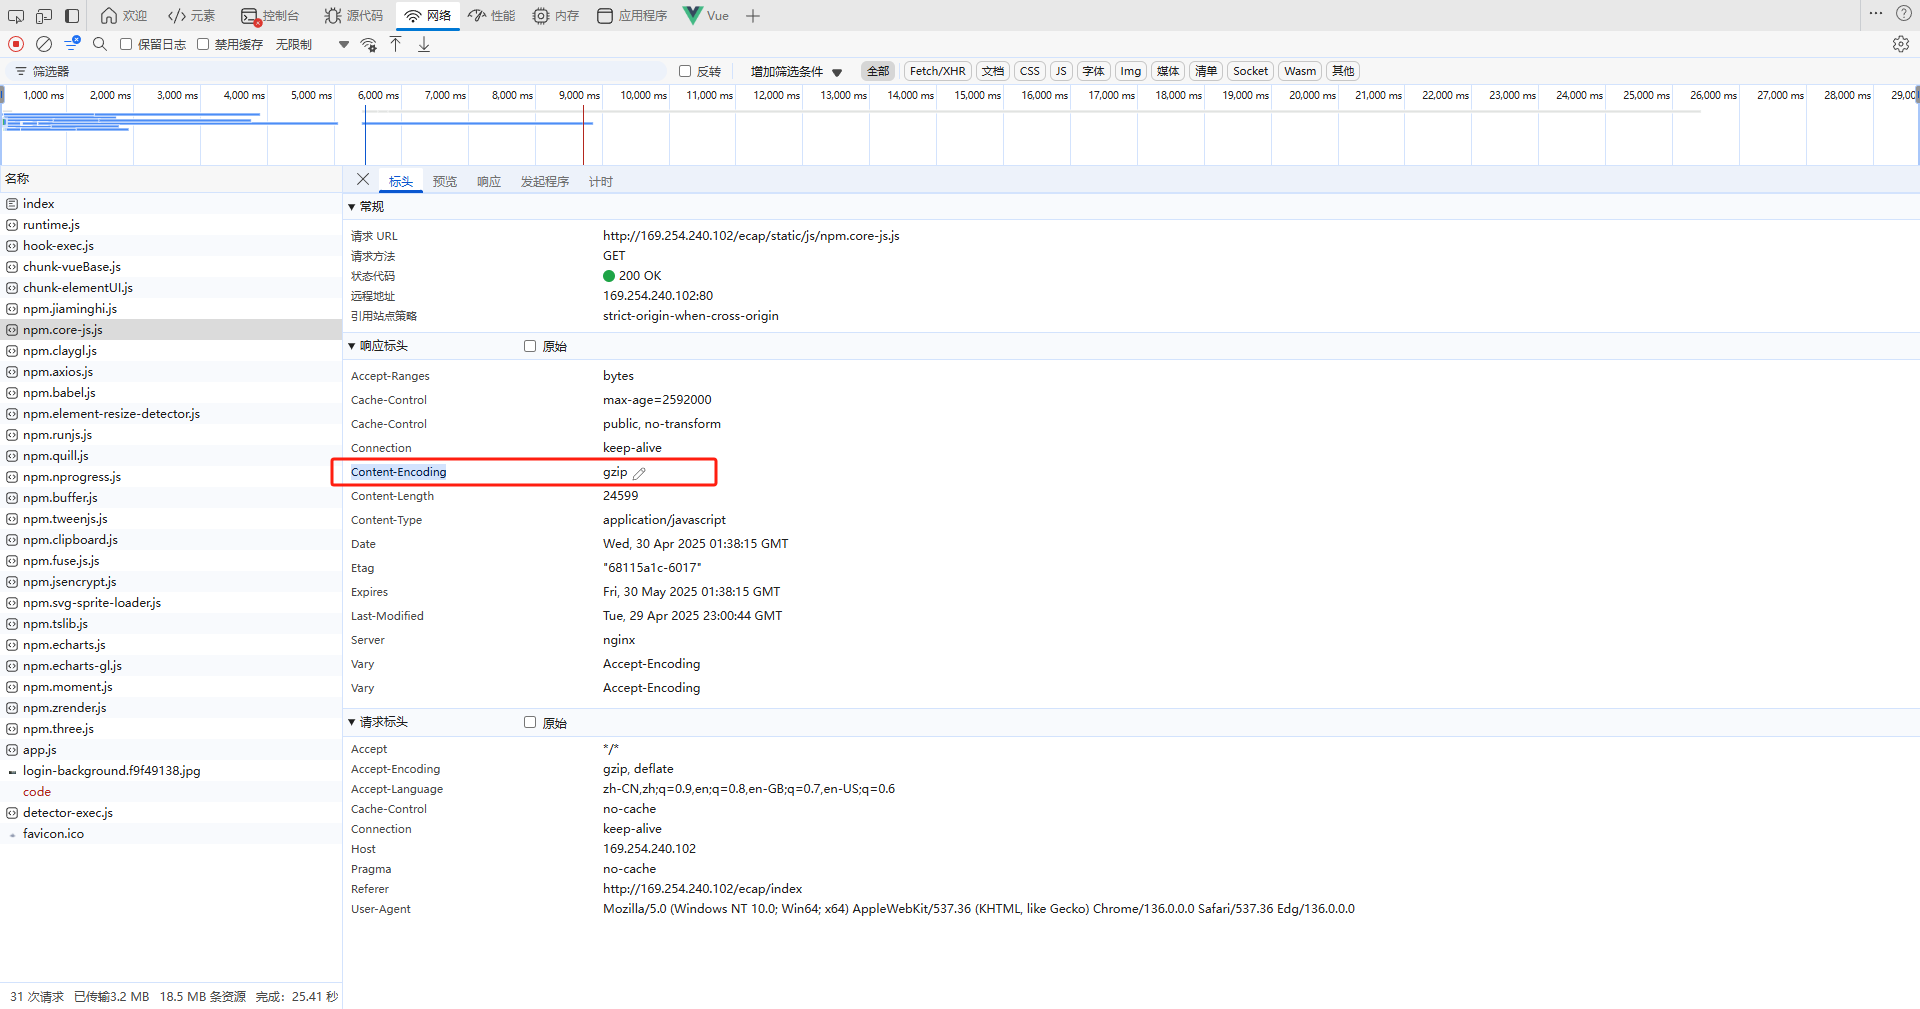1920x1009 pixels.
Task: Select the 全部 filter button
Action: click(878, 71)
